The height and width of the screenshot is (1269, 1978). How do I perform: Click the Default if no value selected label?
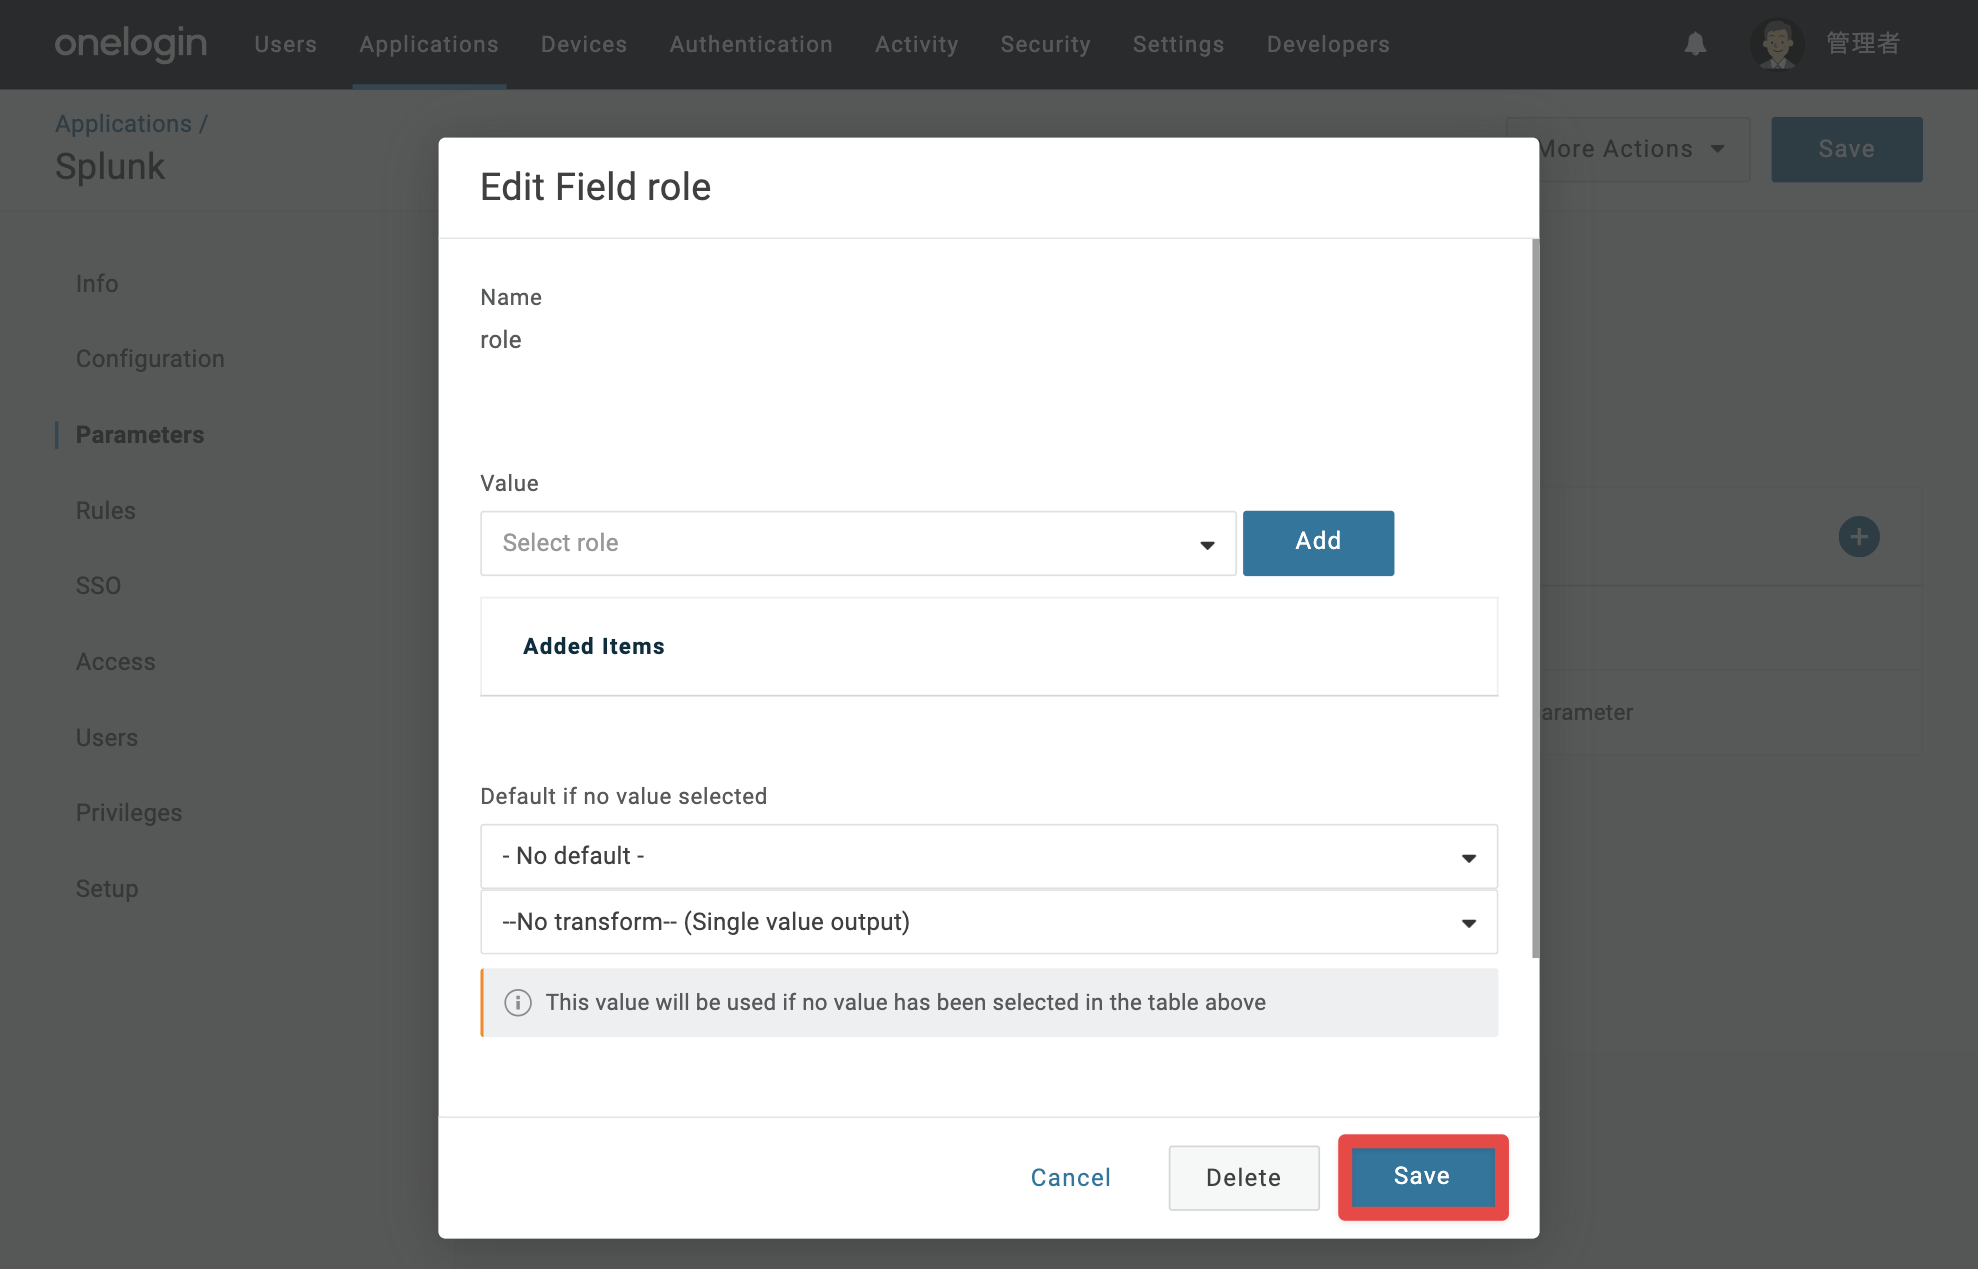pyautogui.click(x=624, y=796)
